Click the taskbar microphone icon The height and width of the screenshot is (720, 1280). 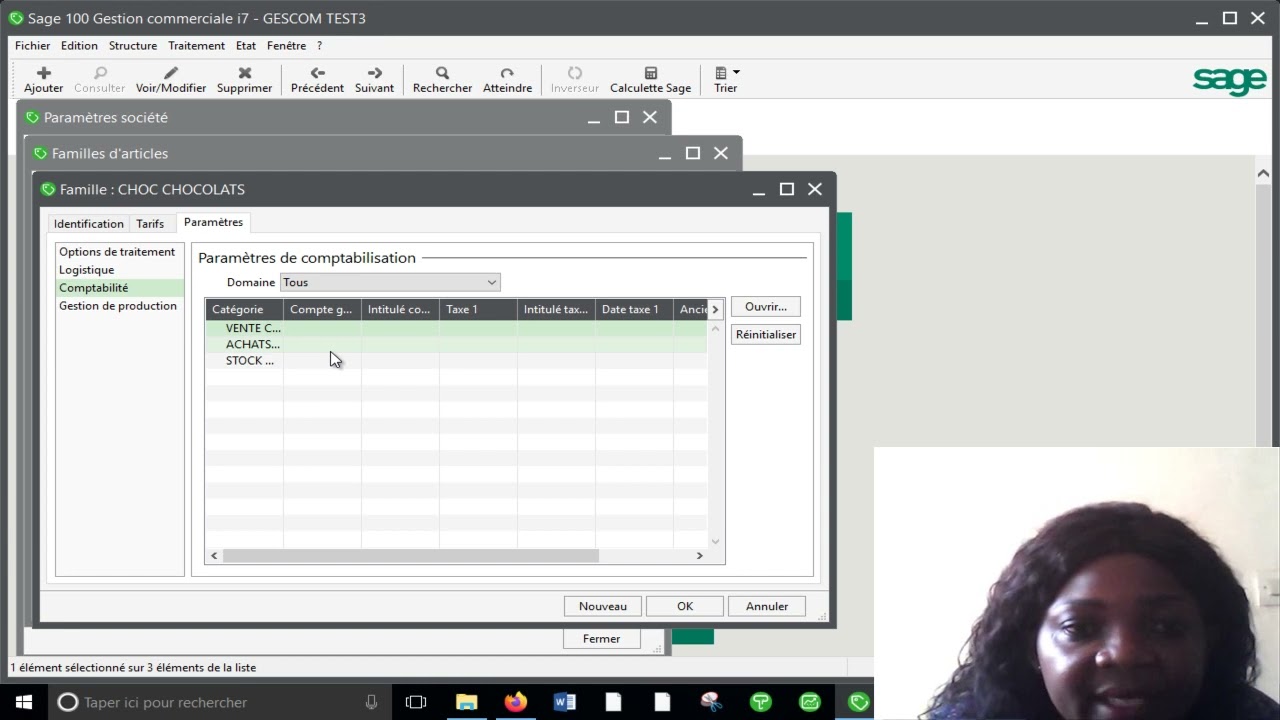tap(371, 702)
